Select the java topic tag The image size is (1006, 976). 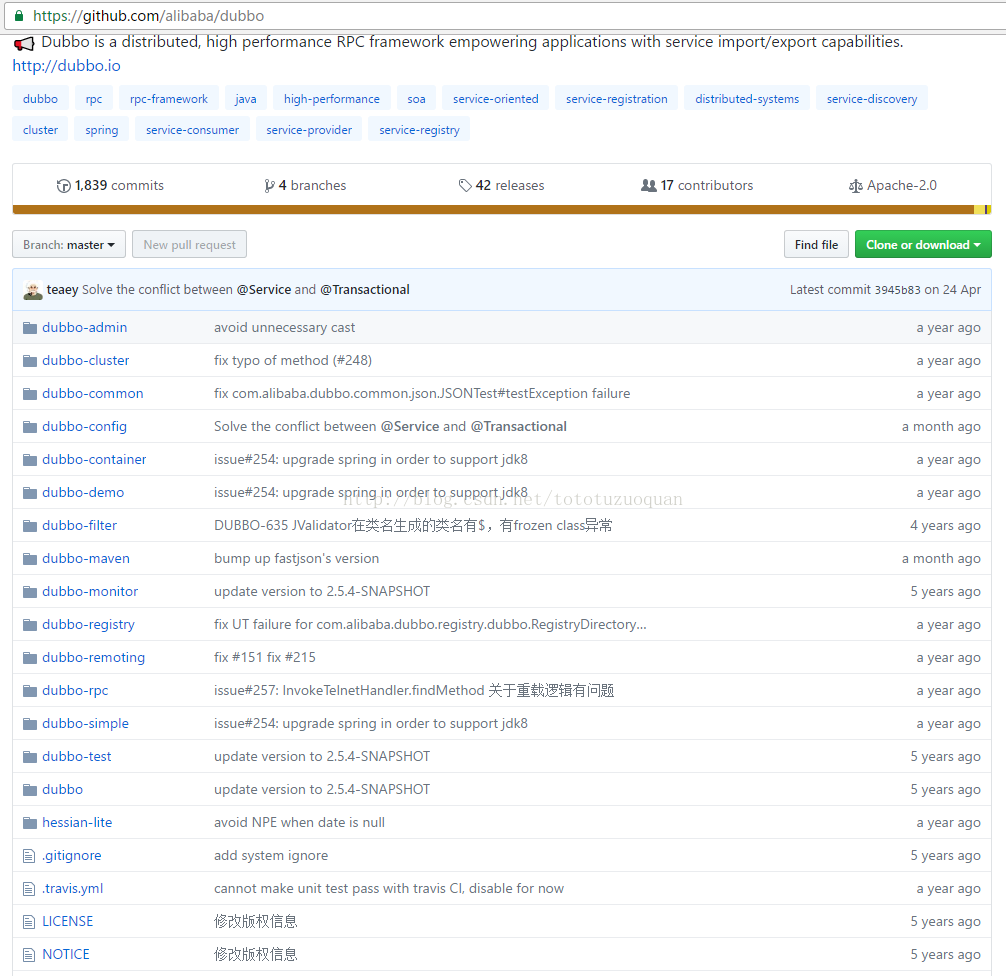[246, 99]
